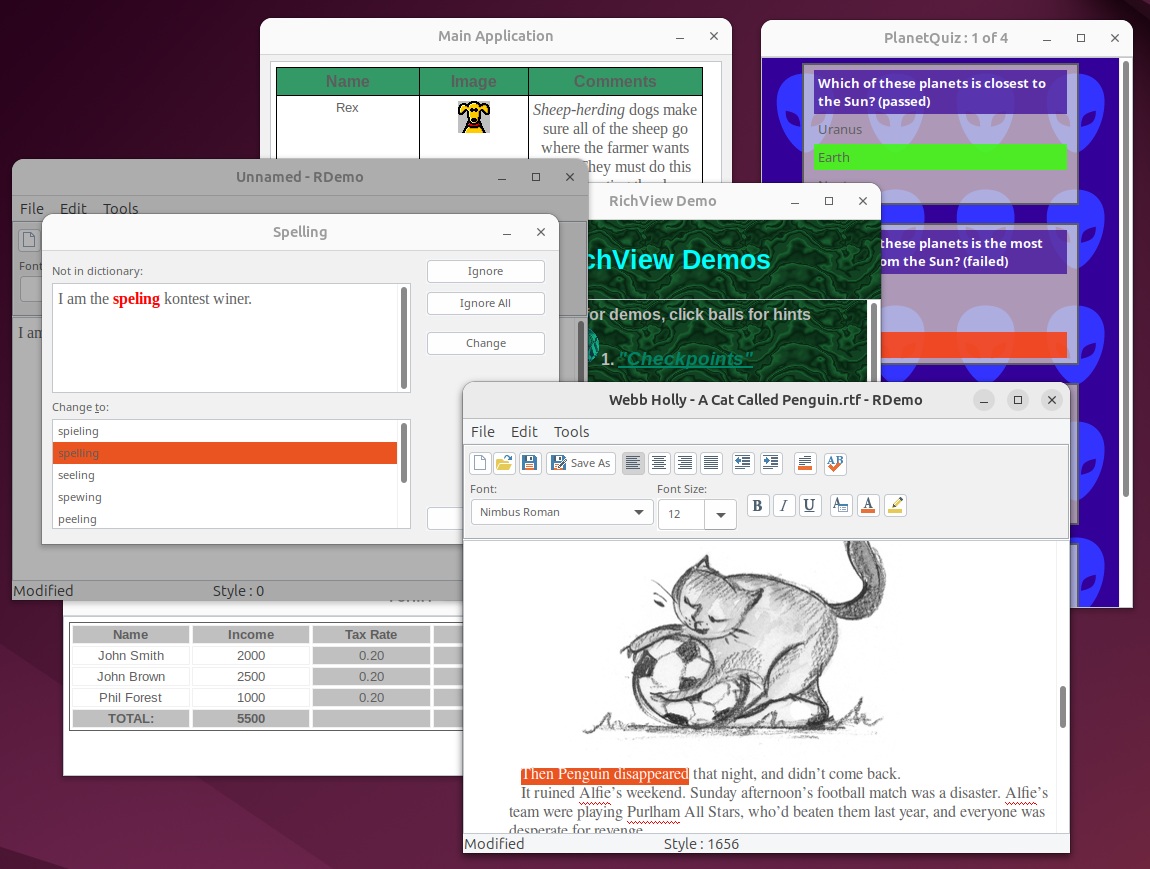Viewport: 1150px width, 869px height.
Task: Run the spell checker from the toolbar
Action: pos(835,463)
